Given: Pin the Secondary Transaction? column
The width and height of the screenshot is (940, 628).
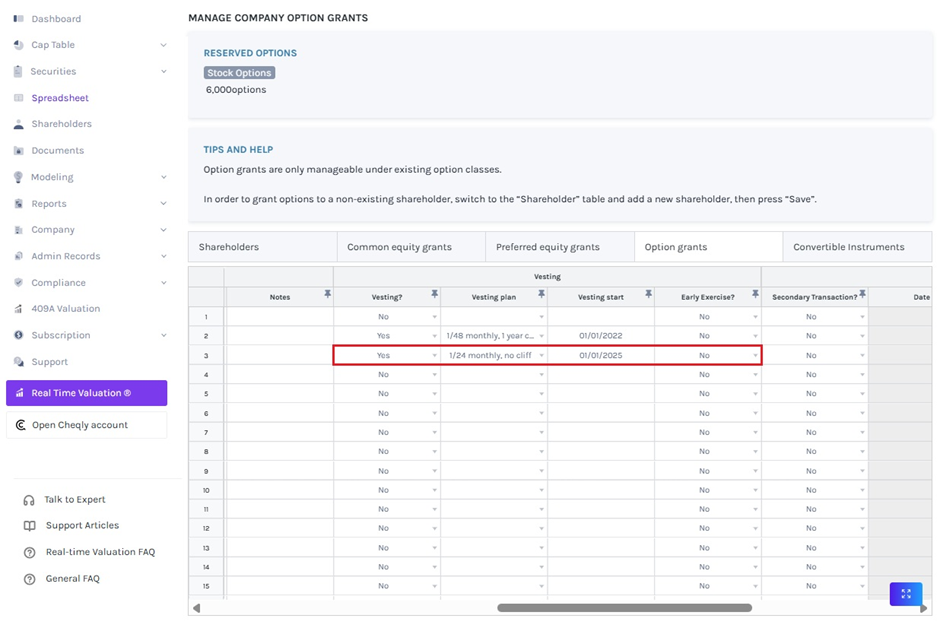Looking at the screenshot, I should [x=862, y=294].
